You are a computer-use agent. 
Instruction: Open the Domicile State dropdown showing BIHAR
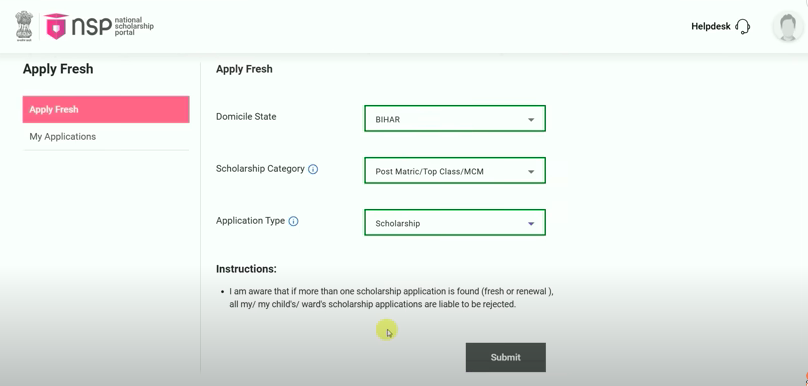pyautogui.click(x=455, y=119)
